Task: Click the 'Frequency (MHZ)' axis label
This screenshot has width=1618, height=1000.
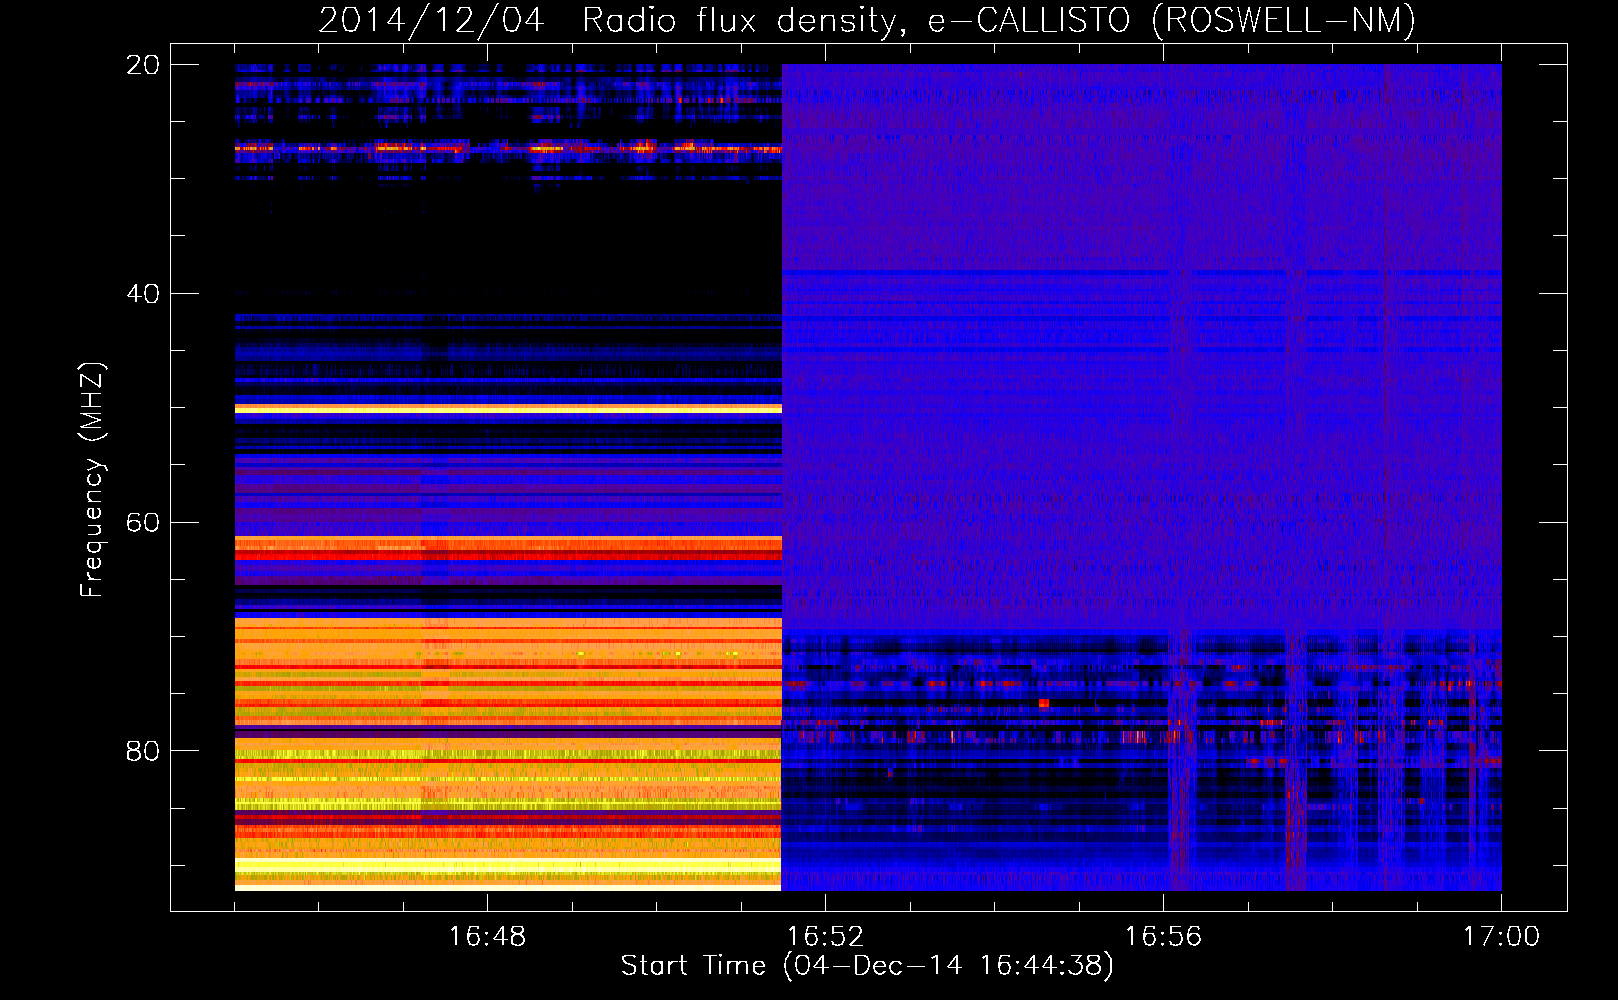Action: click(92, 480)
